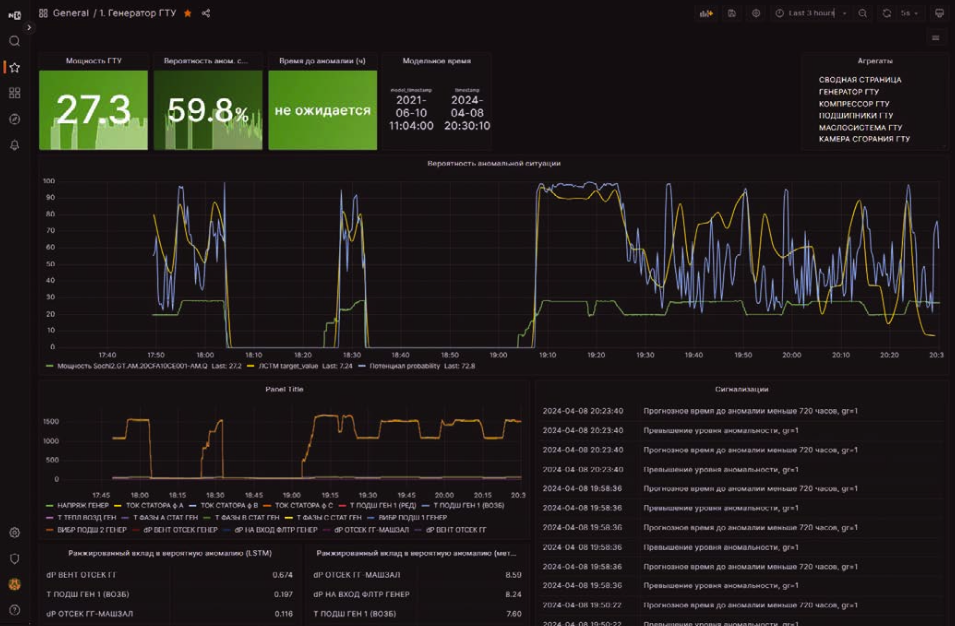Screen dimensions: 955x626
Task: Refresh the dashboard now
Action: (x=886, y=13)
